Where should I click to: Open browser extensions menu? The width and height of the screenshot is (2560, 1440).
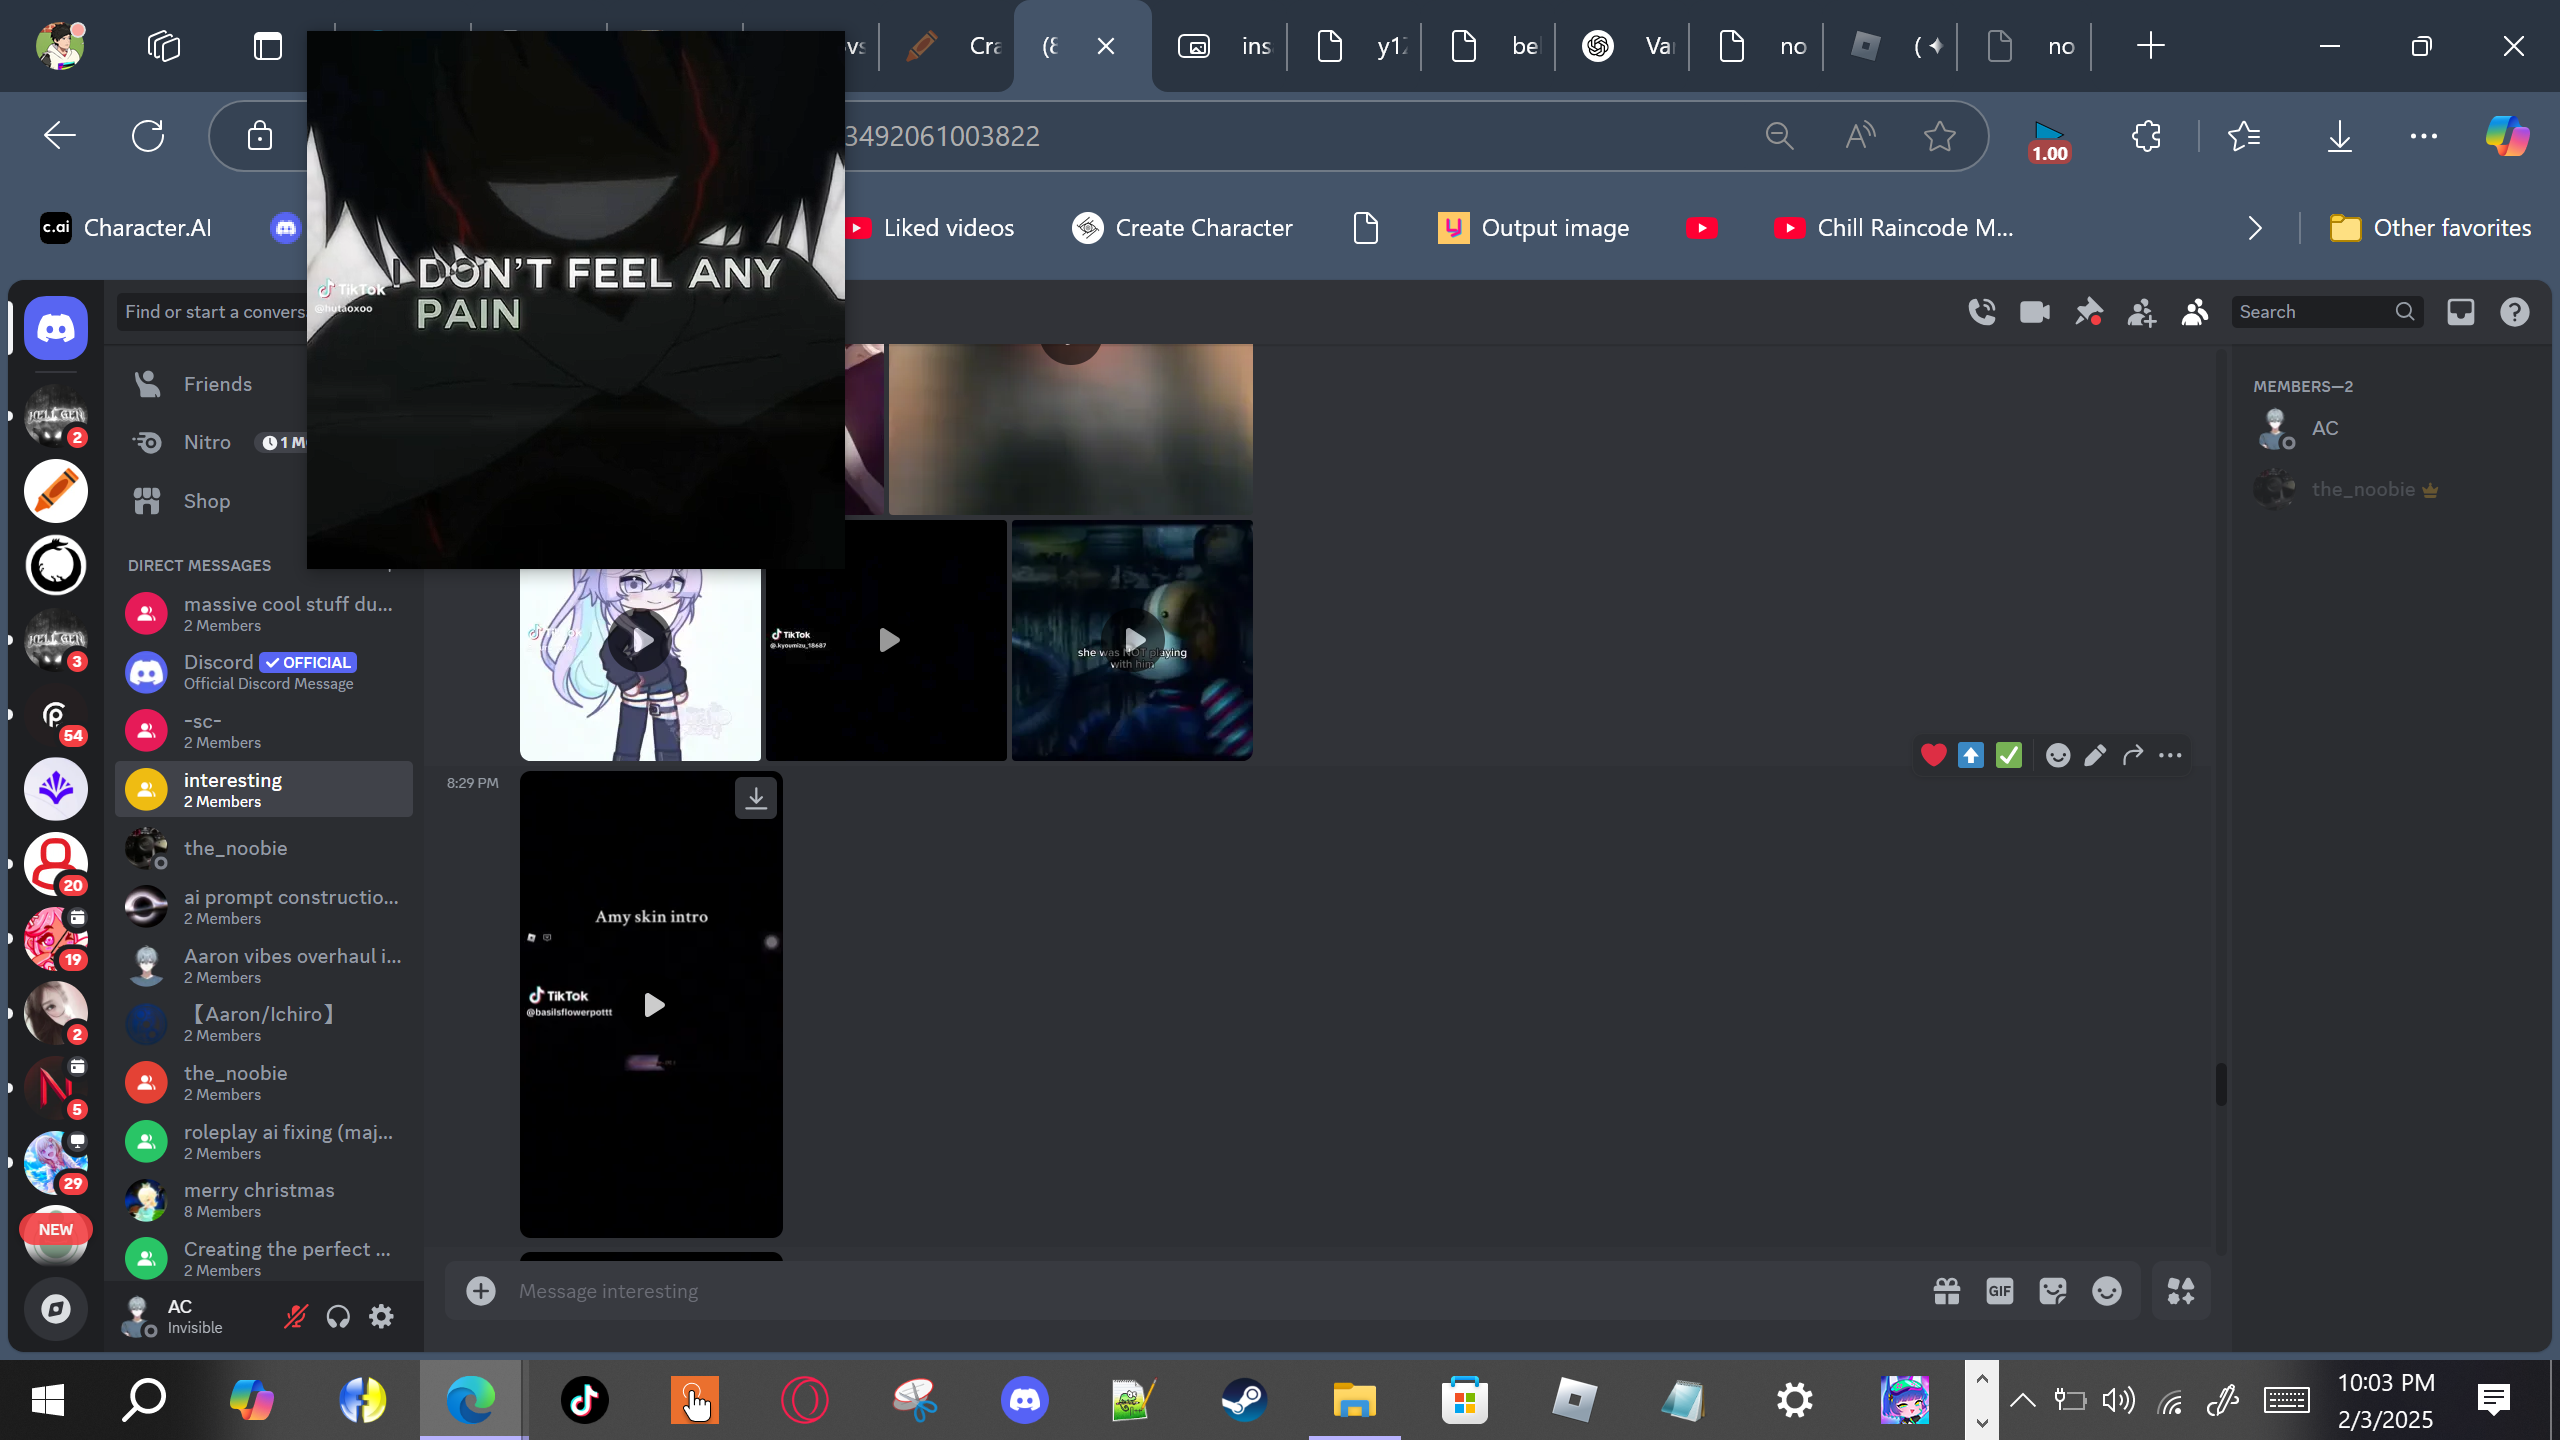(2146, 136)
